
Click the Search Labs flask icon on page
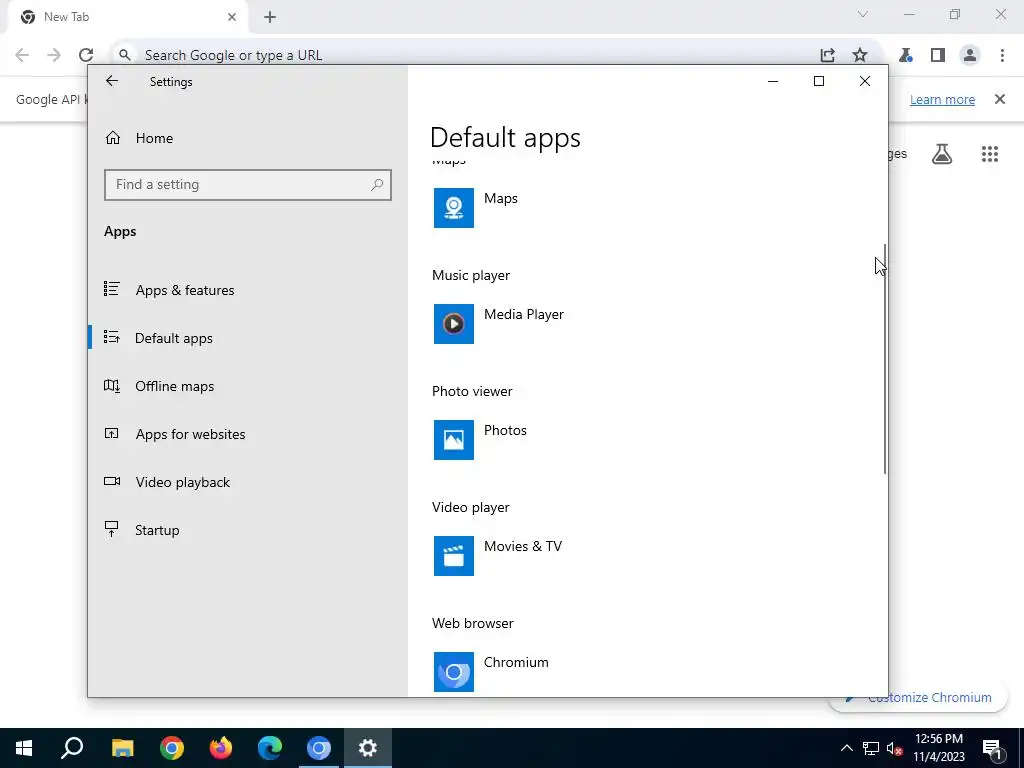click(942, 154)
